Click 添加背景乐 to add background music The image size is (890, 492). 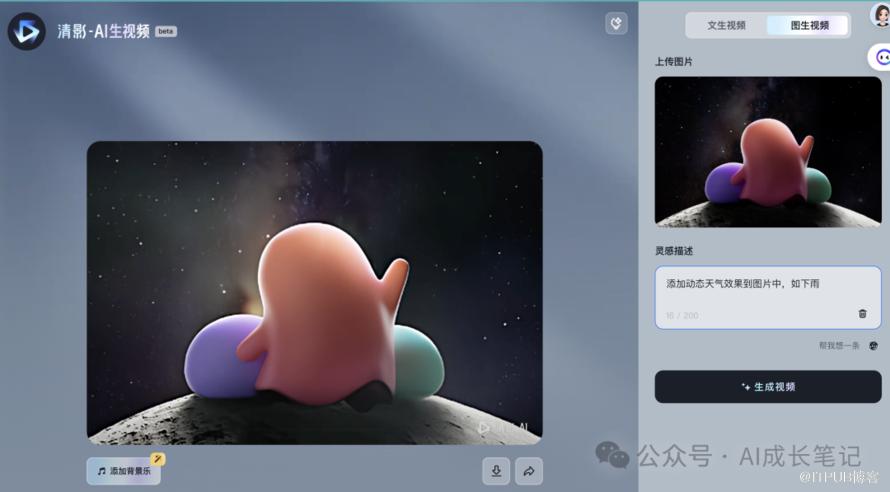(x=124, y=471)
